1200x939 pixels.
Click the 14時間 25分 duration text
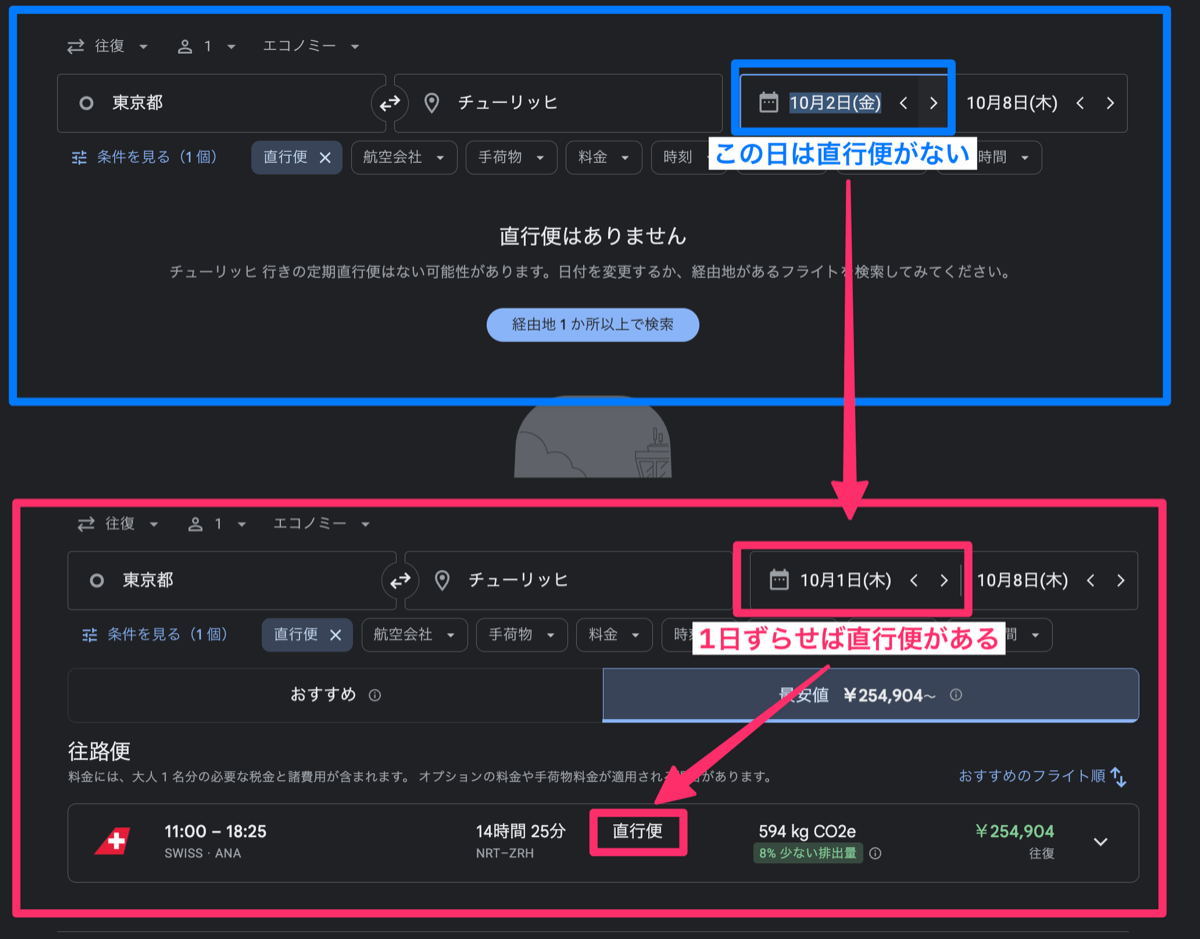pos(521,832)
